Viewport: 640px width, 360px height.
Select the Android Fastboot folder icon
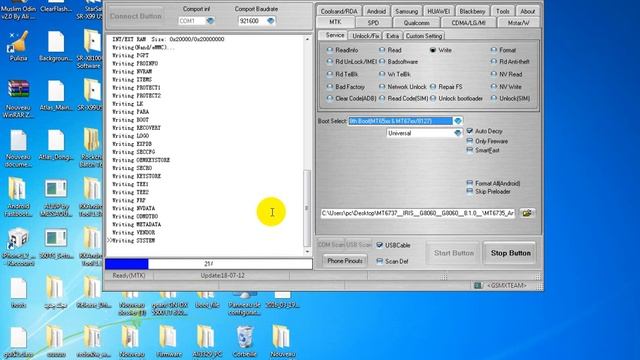coord(18,197)
